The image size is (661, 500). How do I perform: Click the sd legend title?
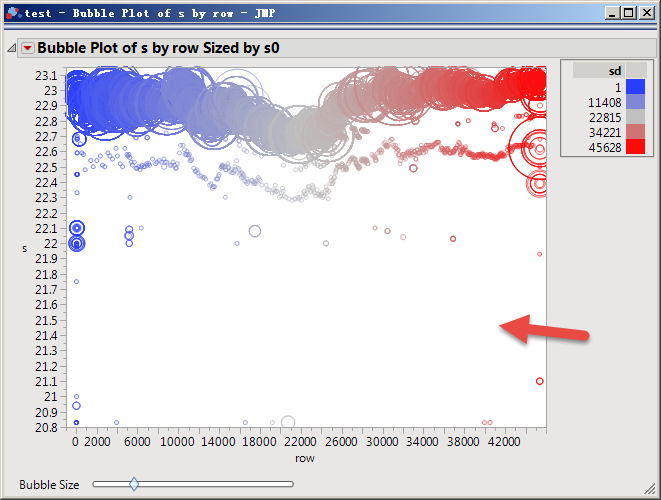[615, 71]
